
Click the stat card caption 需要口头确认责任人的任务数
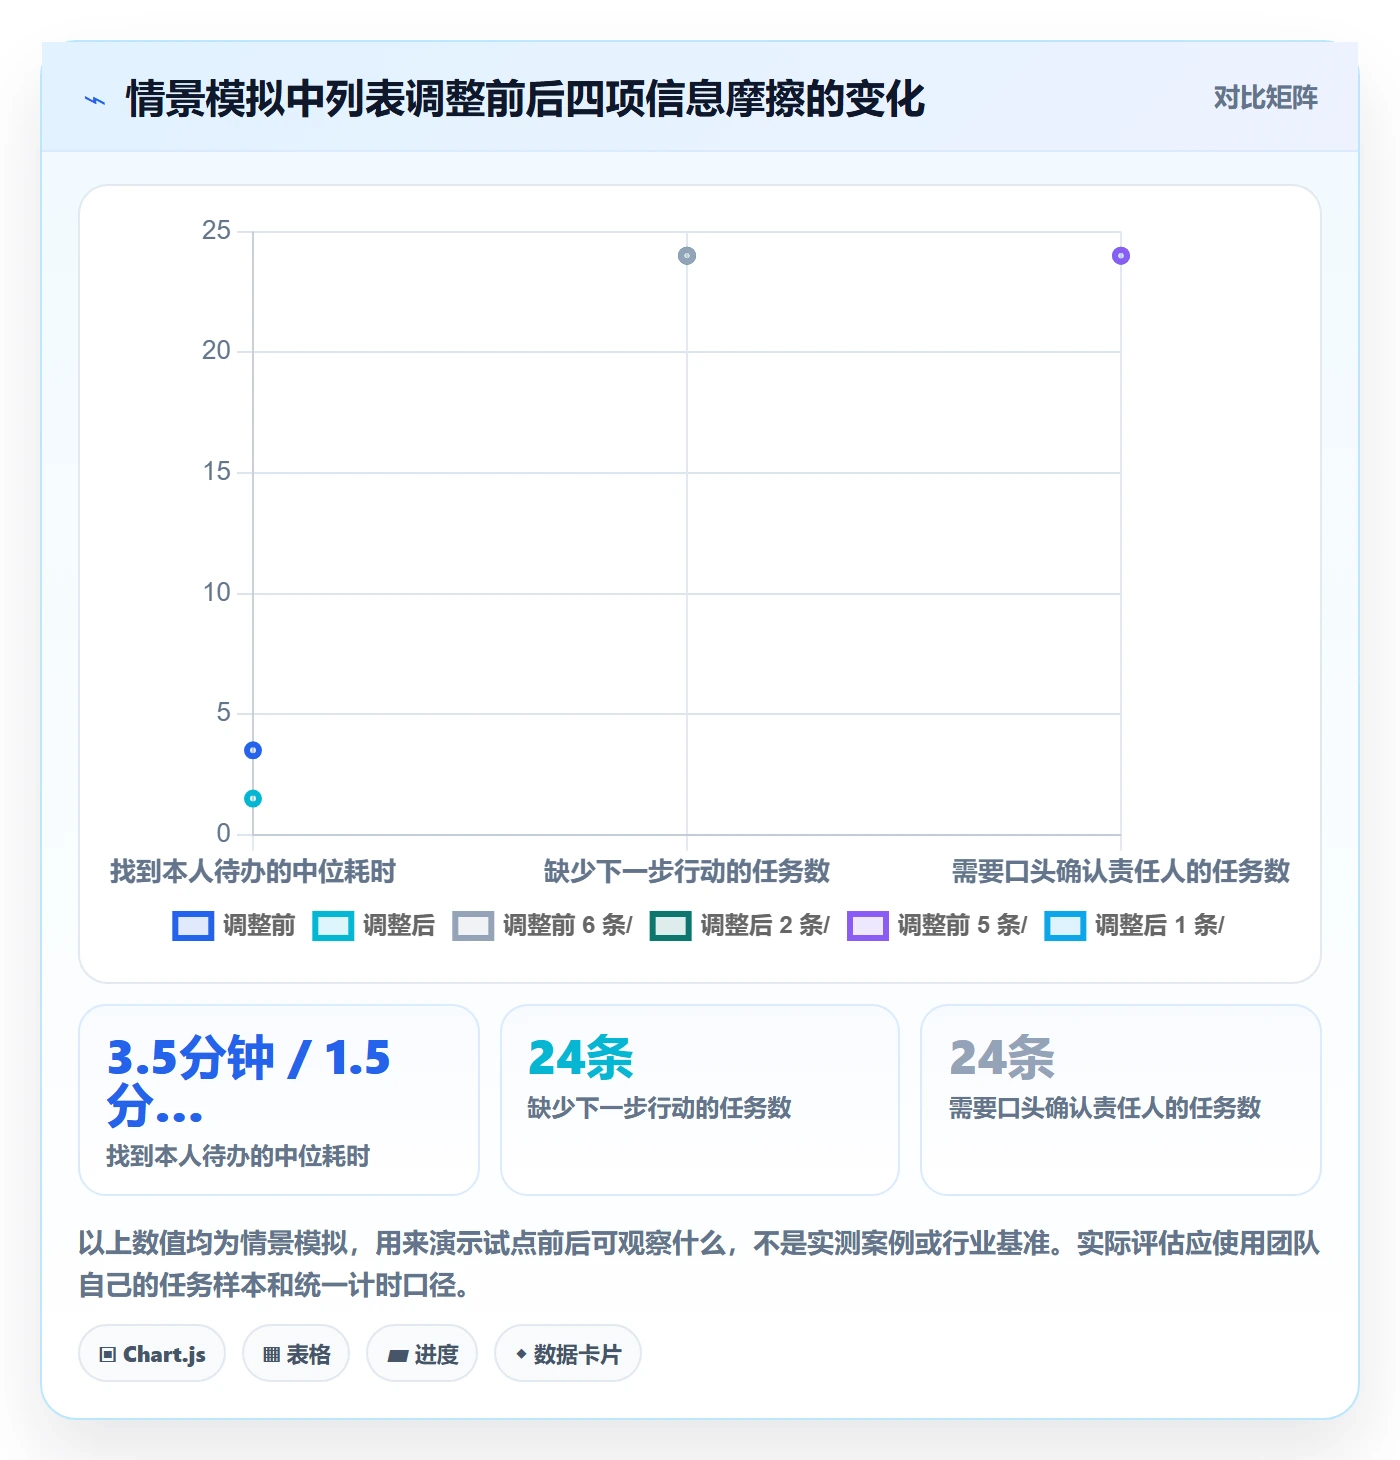1105,1108
